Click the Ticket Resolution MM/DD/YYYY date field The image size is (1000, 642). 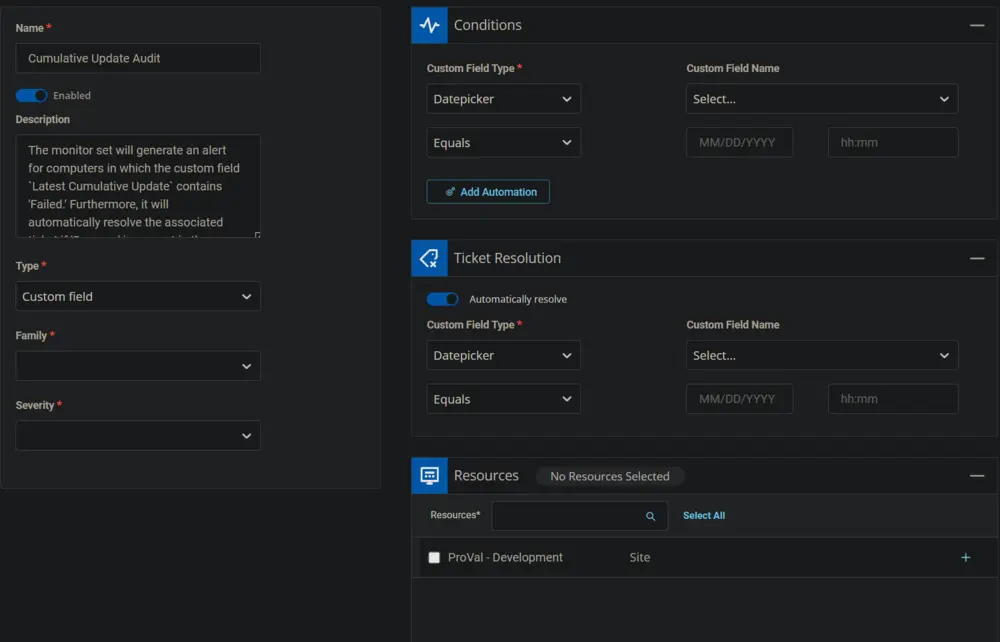click(740, 399)
